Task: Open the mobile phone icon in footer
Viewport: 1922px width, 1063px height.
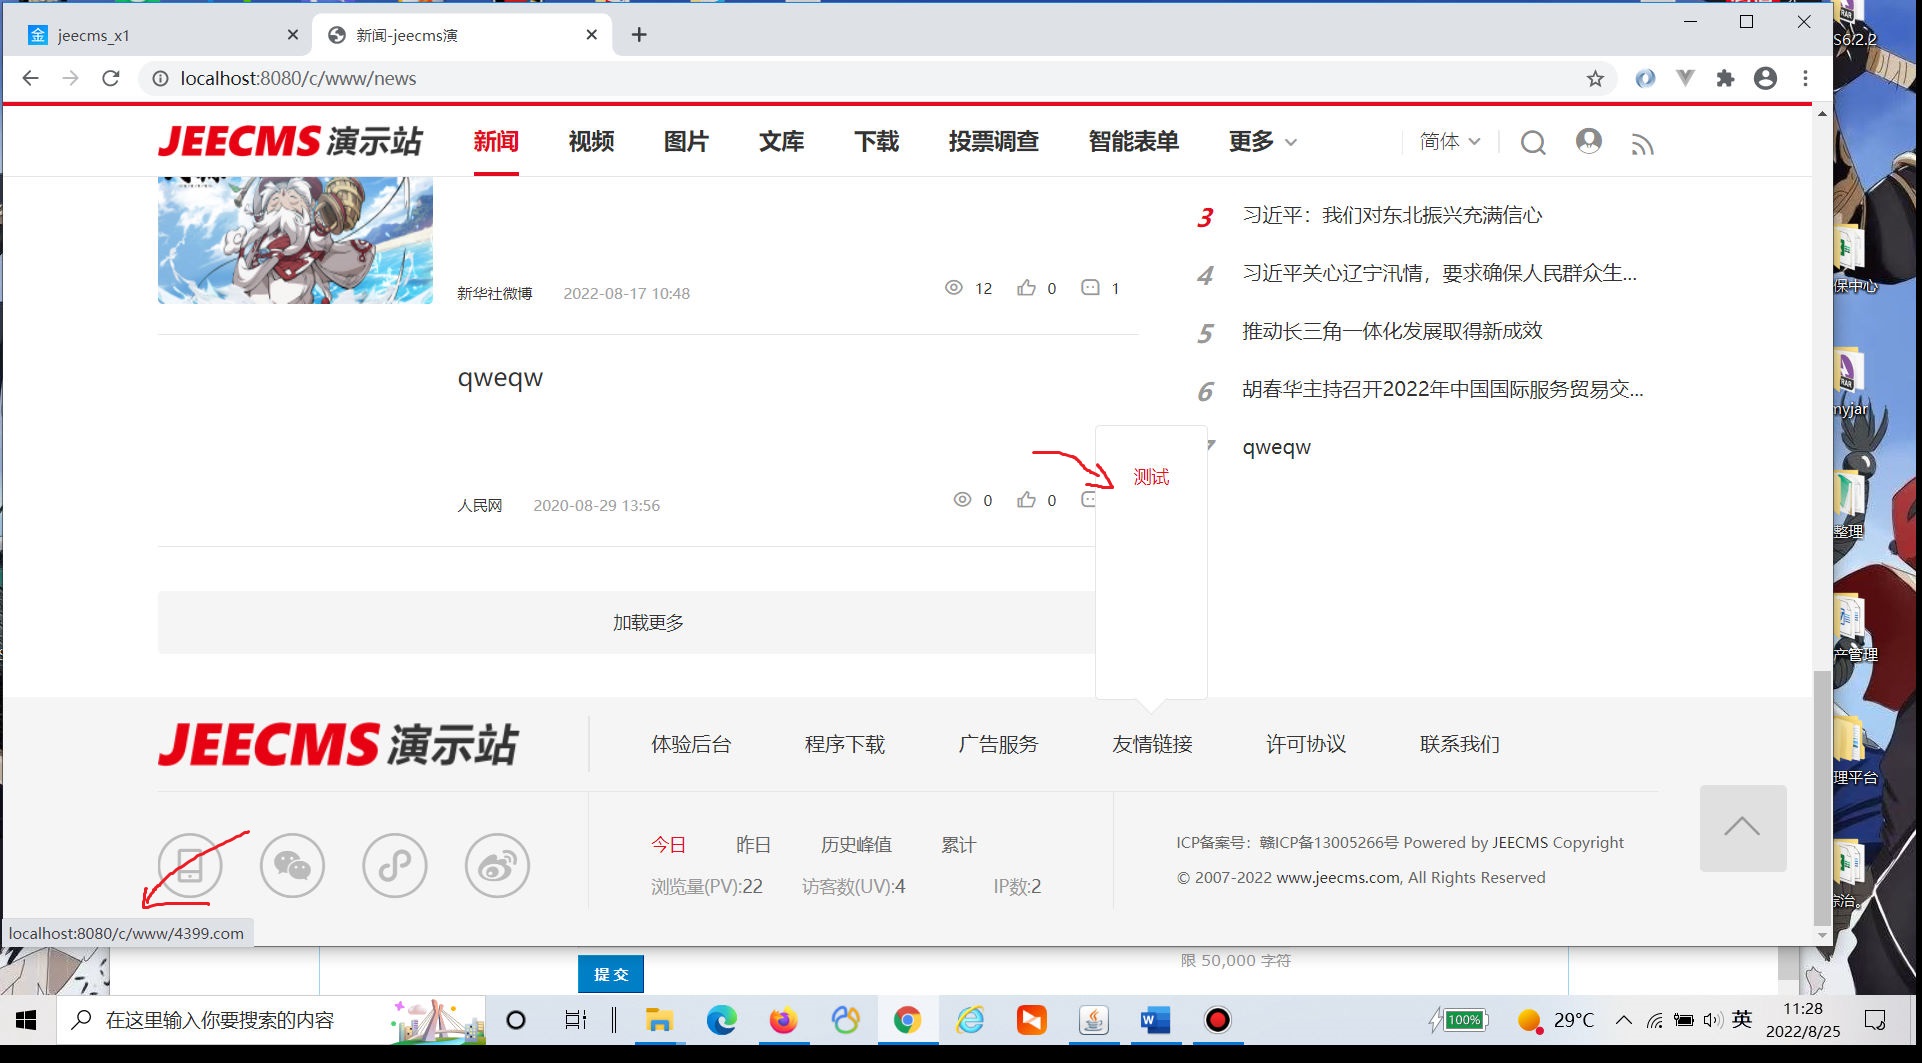Action: coord(190,866)
